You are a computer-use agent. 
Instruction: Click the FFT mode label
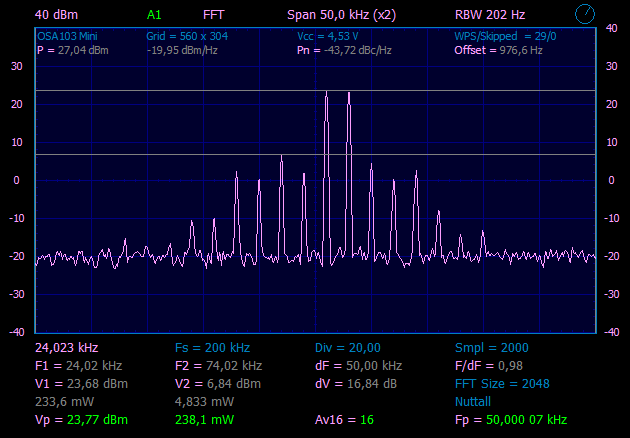point(213,15)
